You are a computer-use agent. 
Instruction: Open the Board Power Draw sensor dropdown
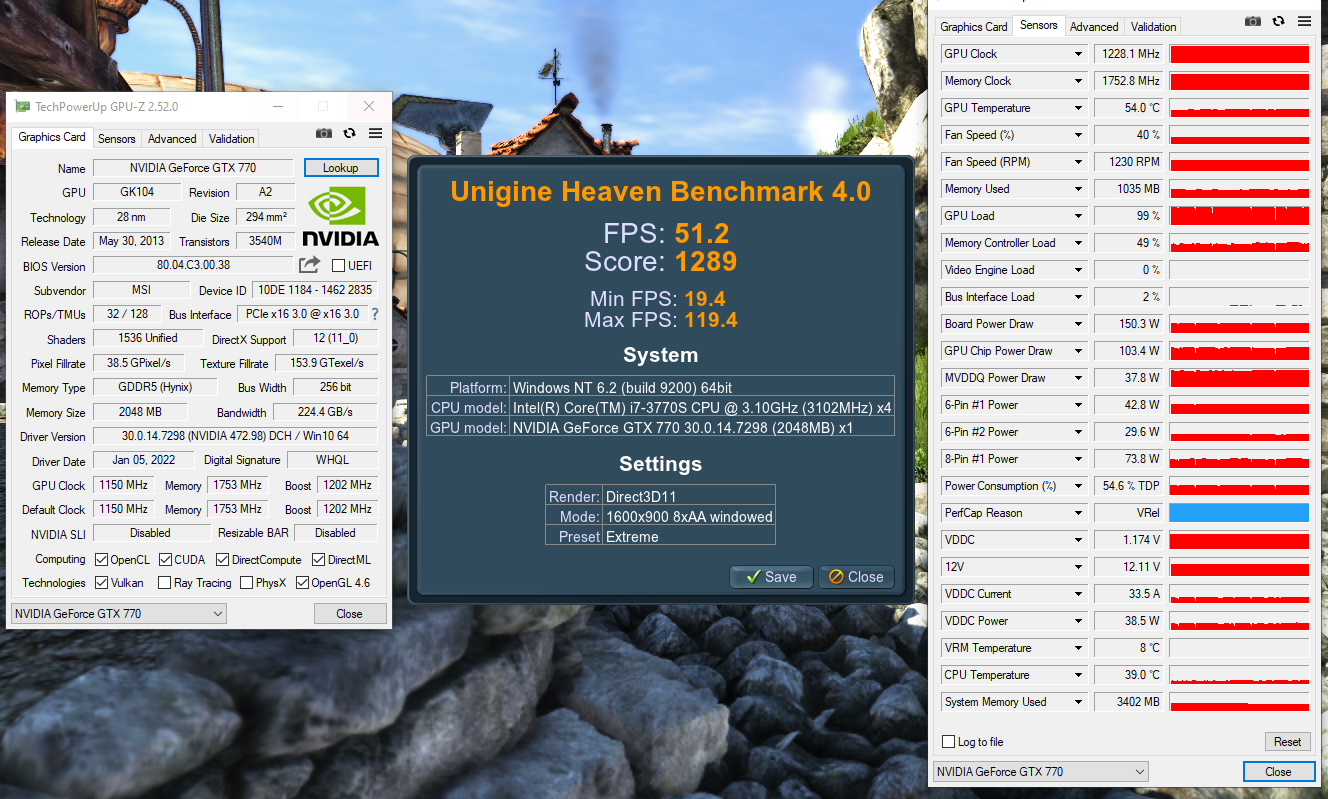point(1078,324)
